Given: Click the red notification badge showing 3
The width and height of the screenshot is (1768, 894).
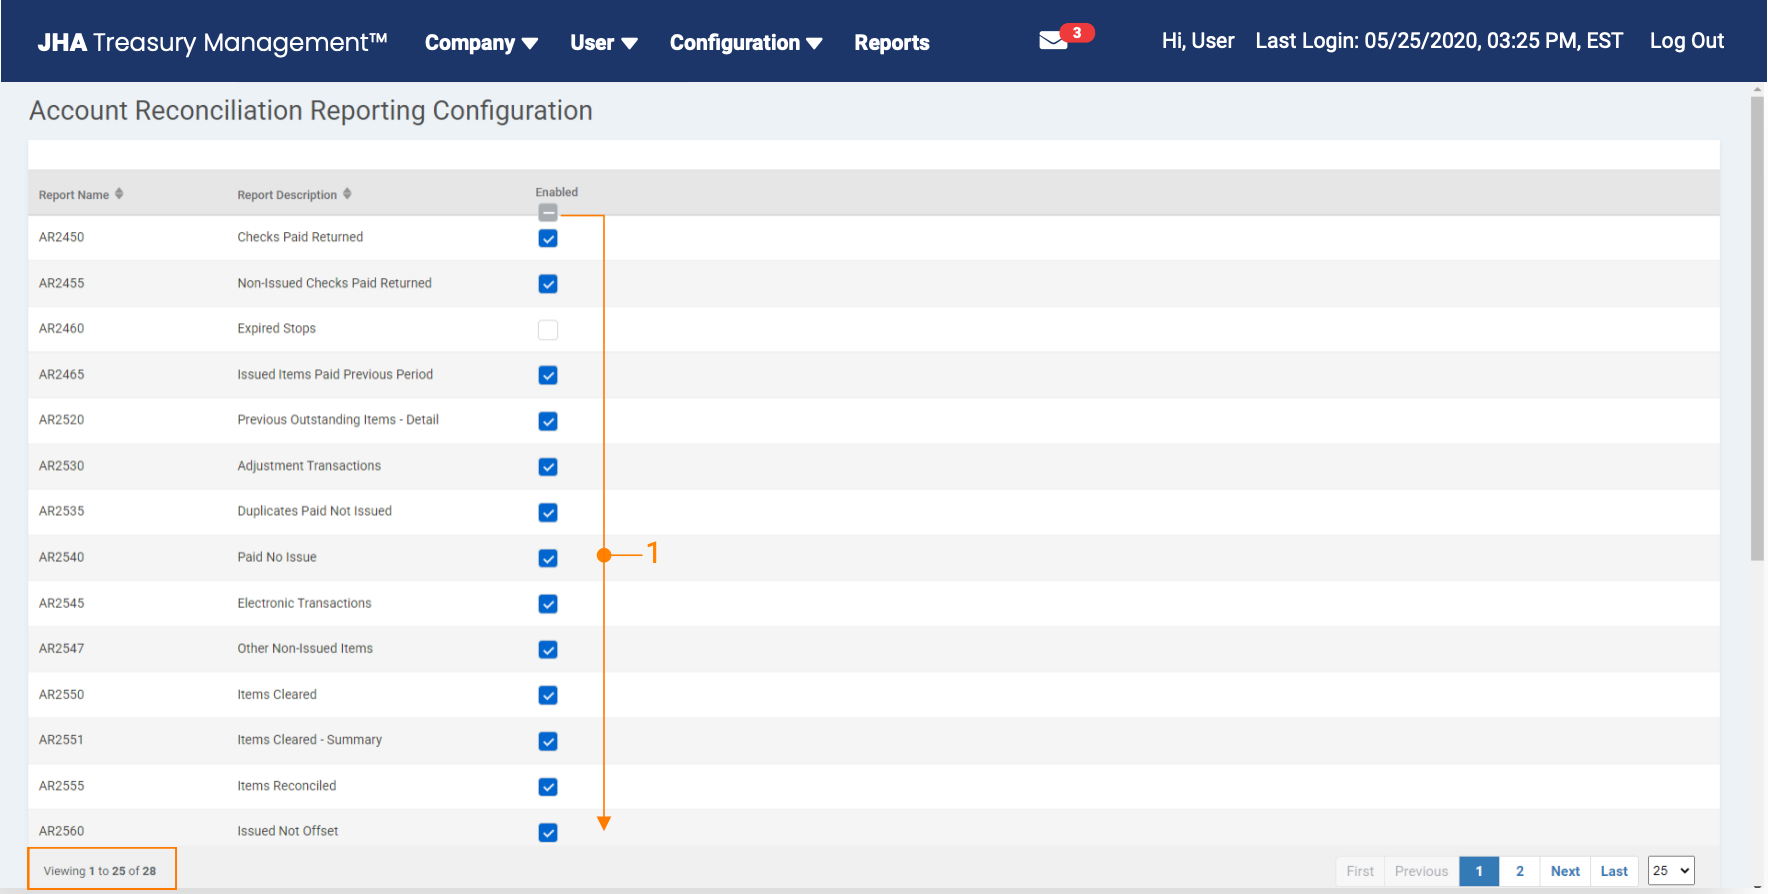Looking at the screenshot, I should coord(1077,33).
